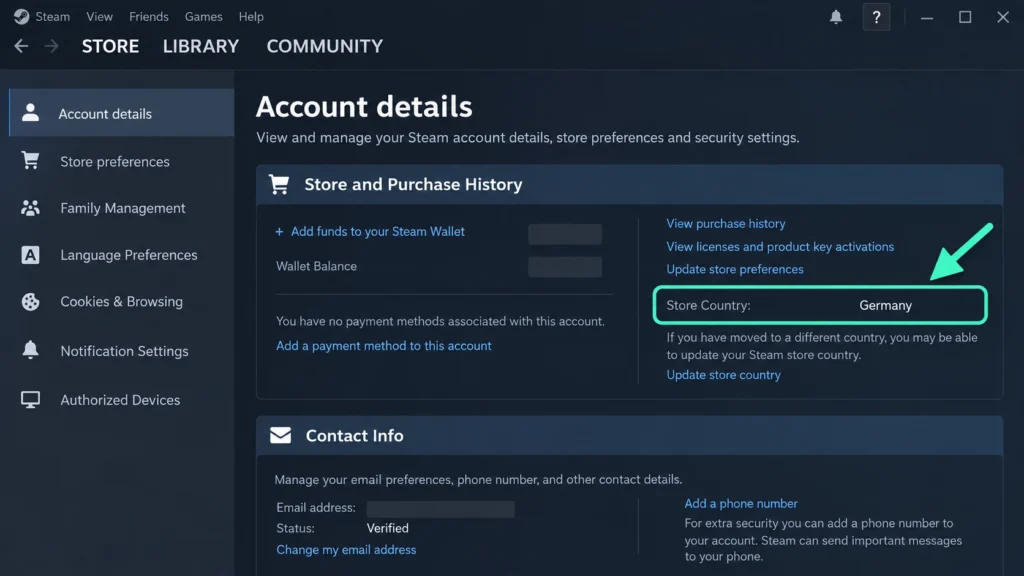Click the cookie icon beside Cookies & Browsing

click(30, 302)
